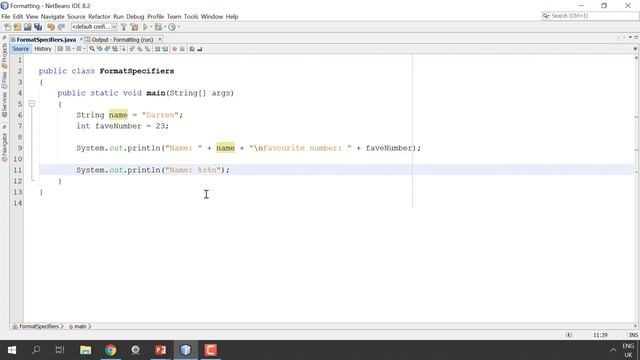Click the Profile Project toolbar icon

(x=172, y=27)
